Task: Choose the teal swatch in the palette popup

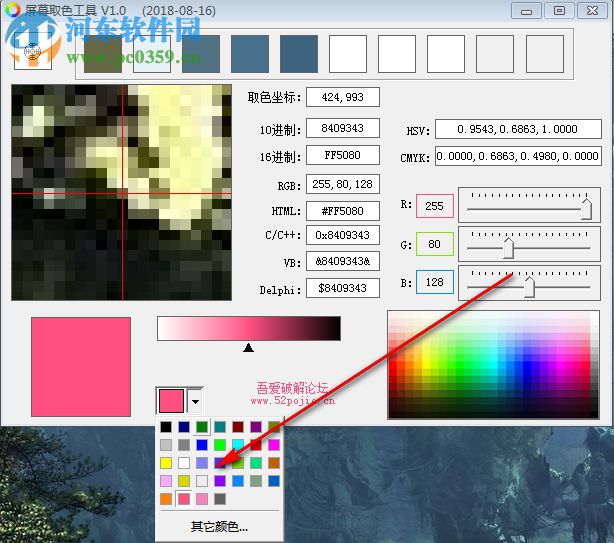Action: [x=220, y=427]
